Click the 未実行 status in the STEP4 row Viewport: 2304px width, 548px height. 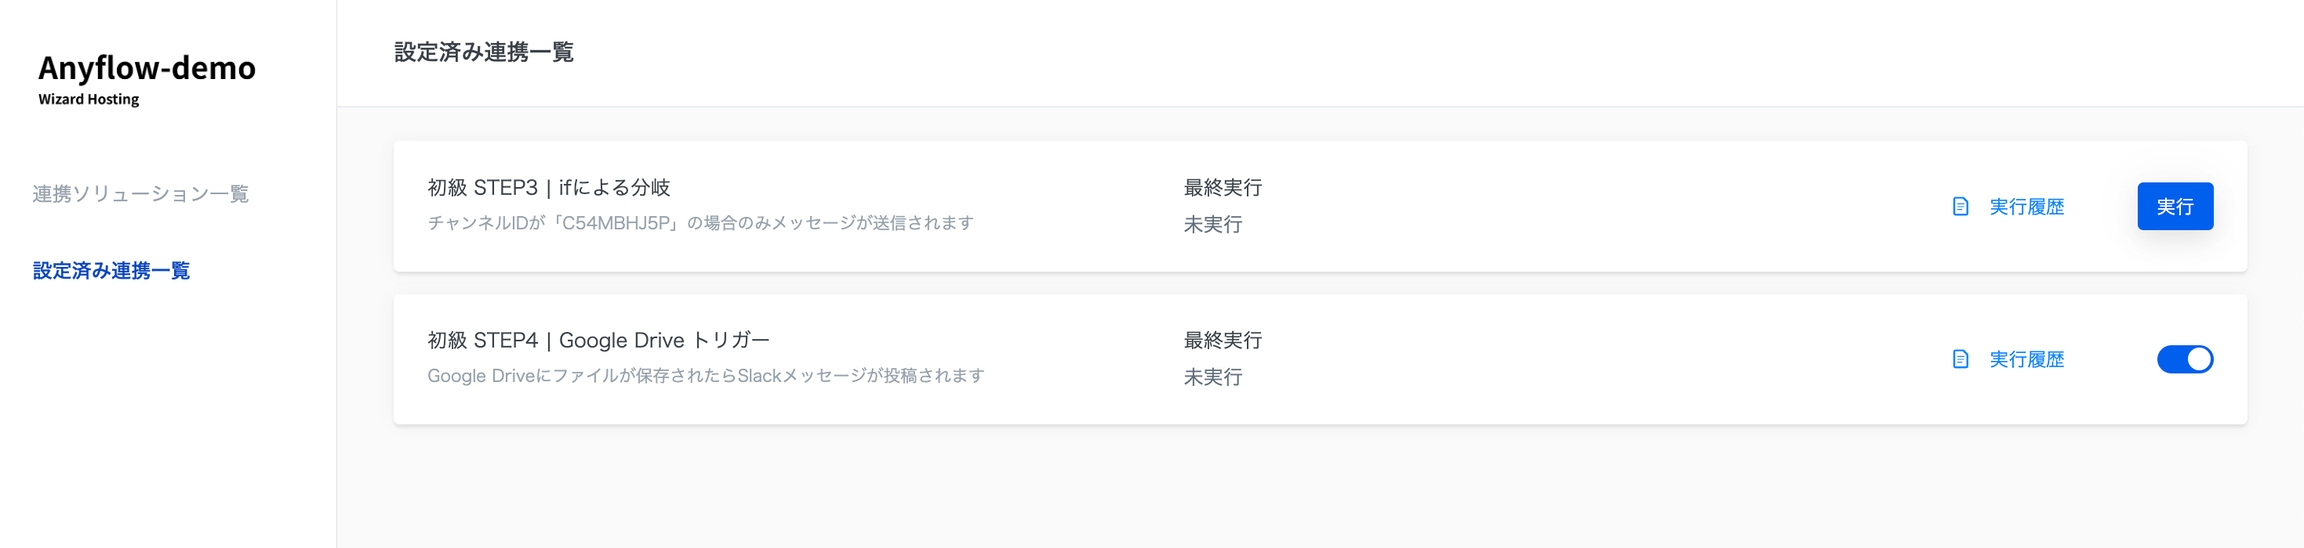tap(1212, 377)
